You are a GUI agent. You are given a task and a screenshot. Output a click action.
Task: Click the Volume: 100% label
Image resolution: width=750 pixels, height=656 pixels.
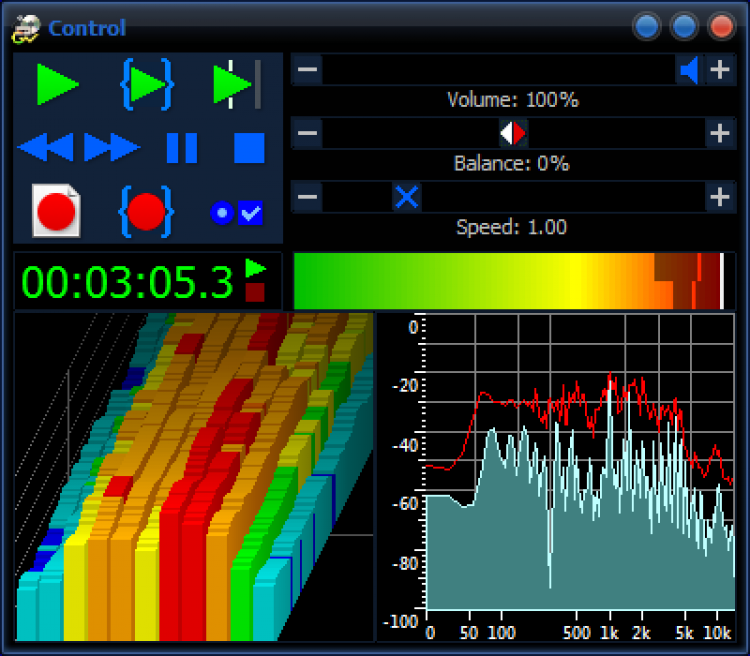coord(513,100)
